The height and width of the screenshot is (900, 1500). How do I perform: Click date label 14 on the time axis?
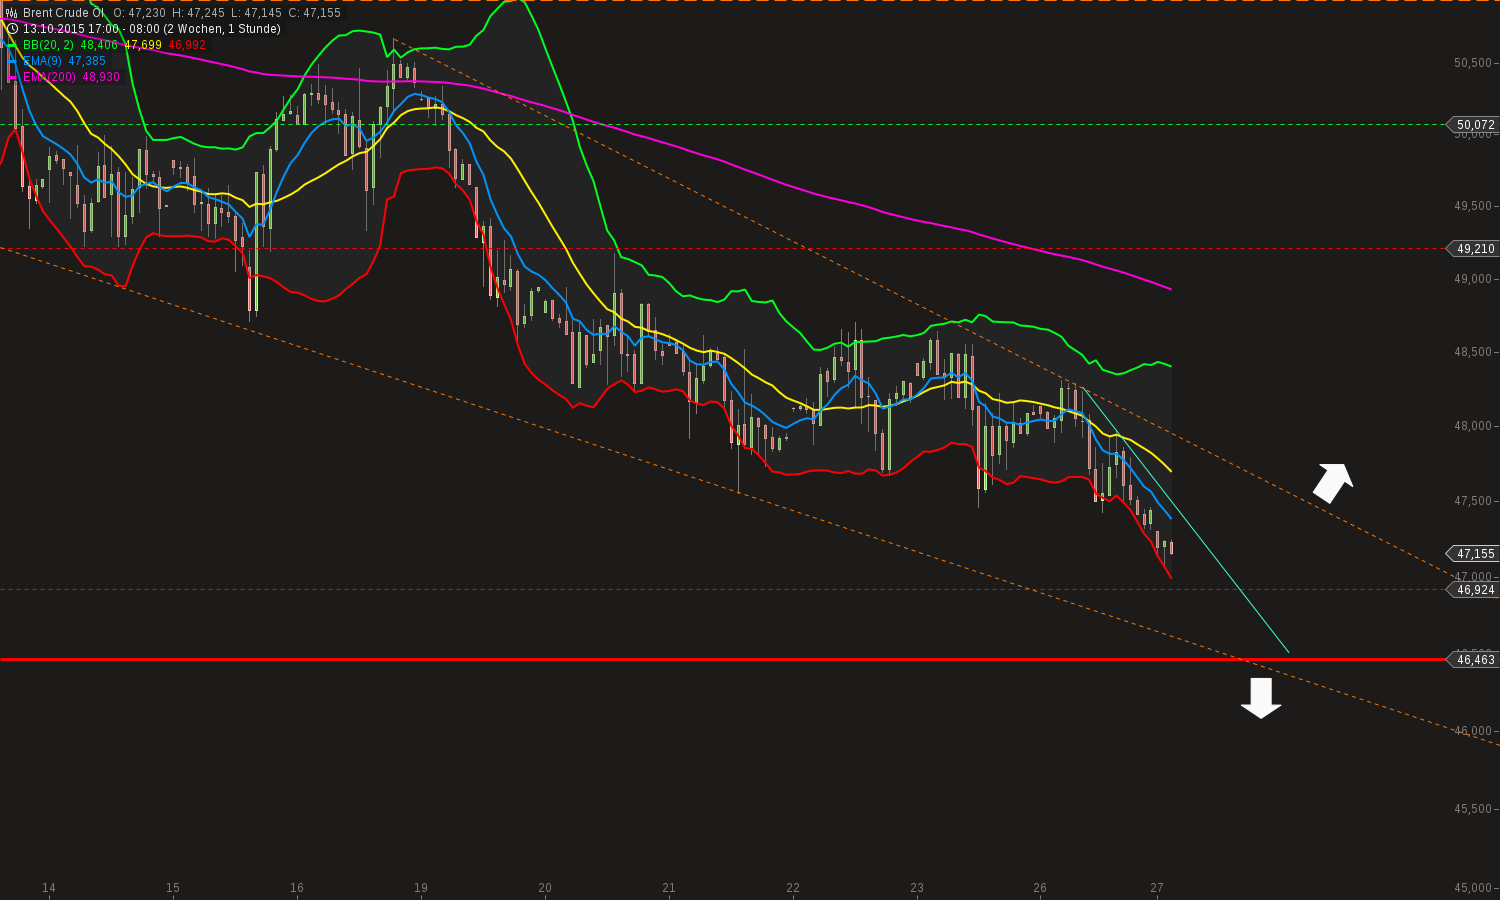point(49,888)
